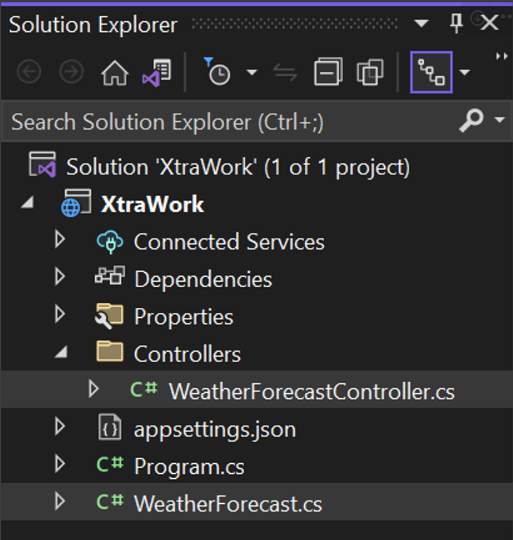The image size is (513, 540).
Task: Click the Solution 'XtraWork' icon
Action: pyautogui.click(x=42, y=165)
